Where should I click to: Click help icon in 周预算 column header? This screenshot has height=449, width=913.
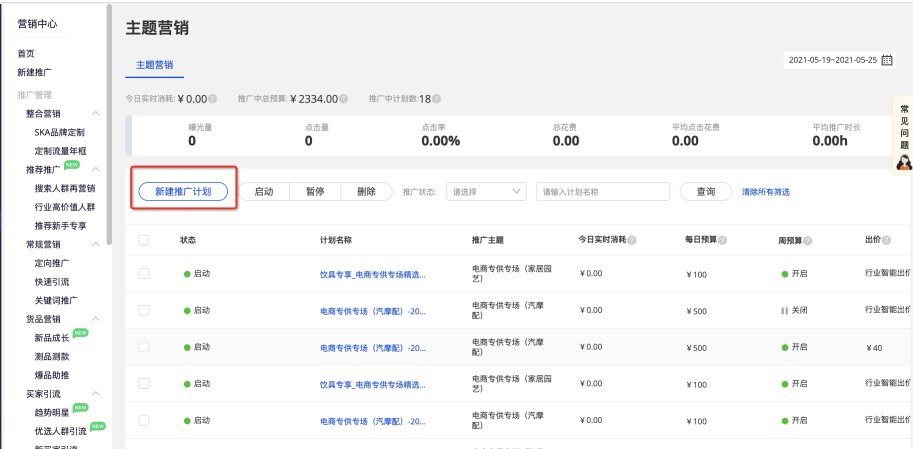coord(809,241)
